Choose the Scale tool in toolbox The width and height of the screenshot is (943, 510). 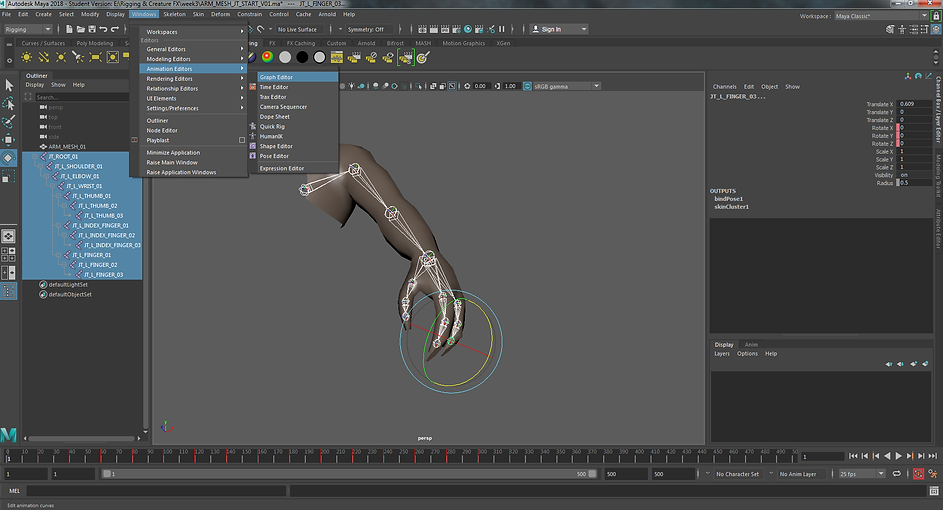[9, 177]
